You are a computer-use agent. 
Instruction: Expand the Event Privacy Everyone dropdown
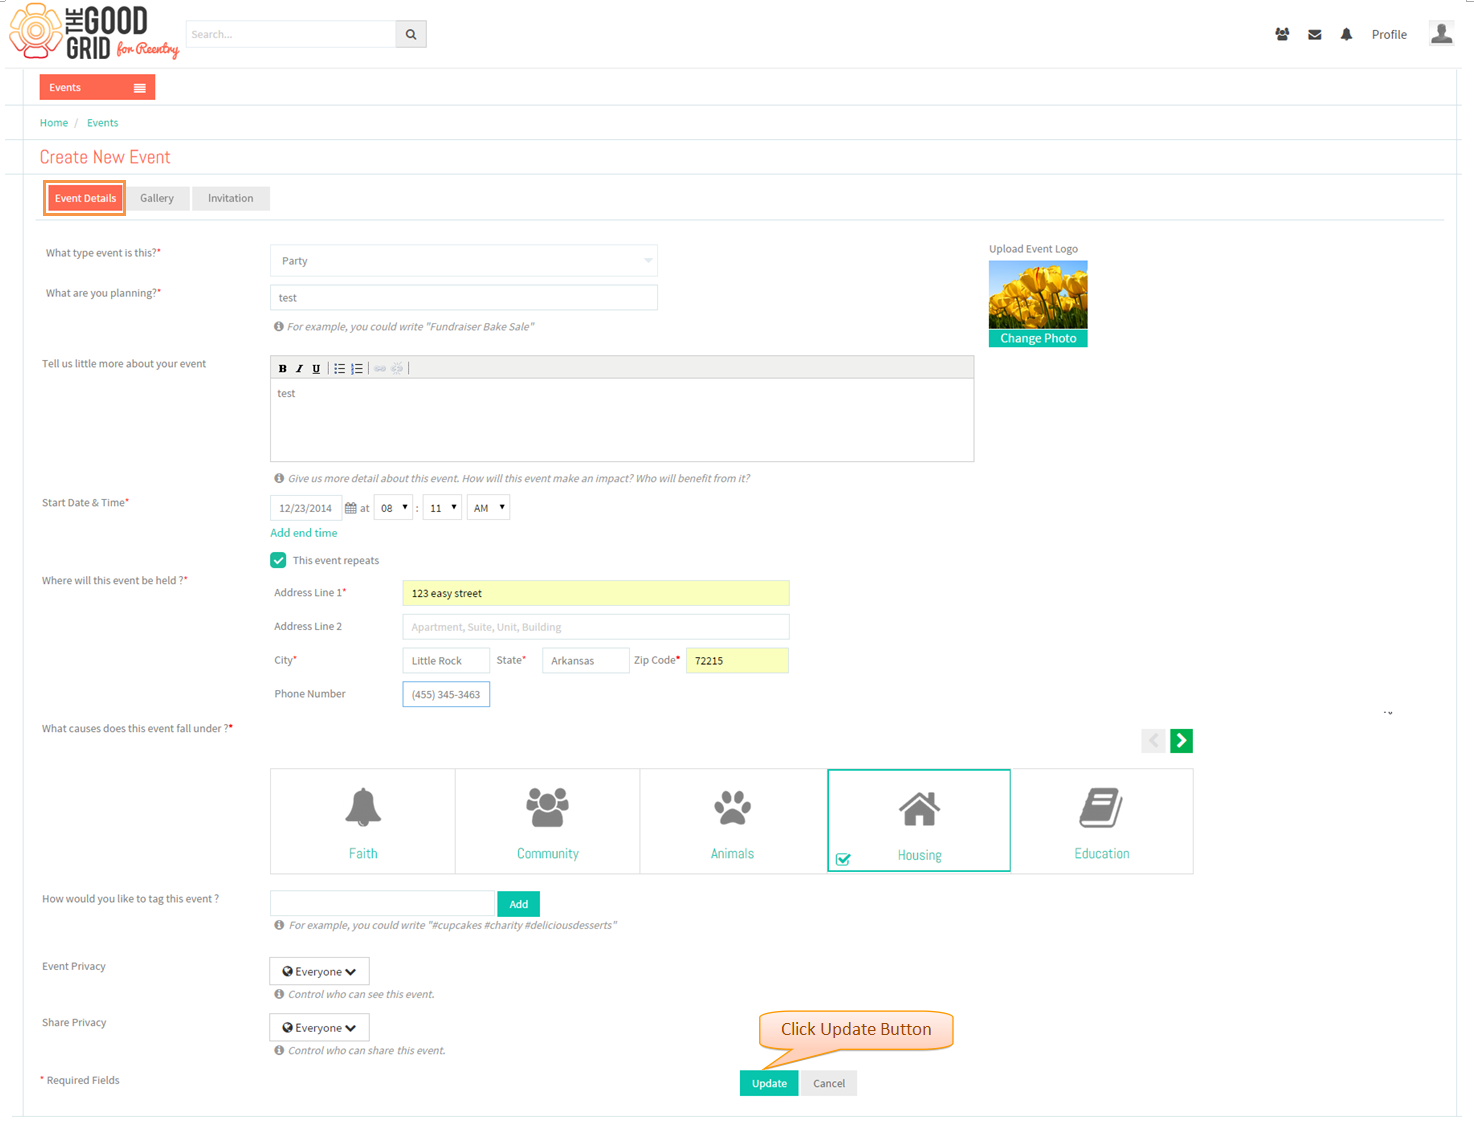319,971
